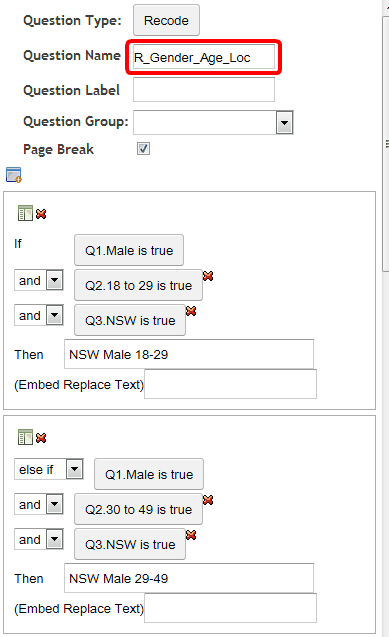The image size is (389, 637).
Task: Click the Recode question type button
Action: coord(166,20)
